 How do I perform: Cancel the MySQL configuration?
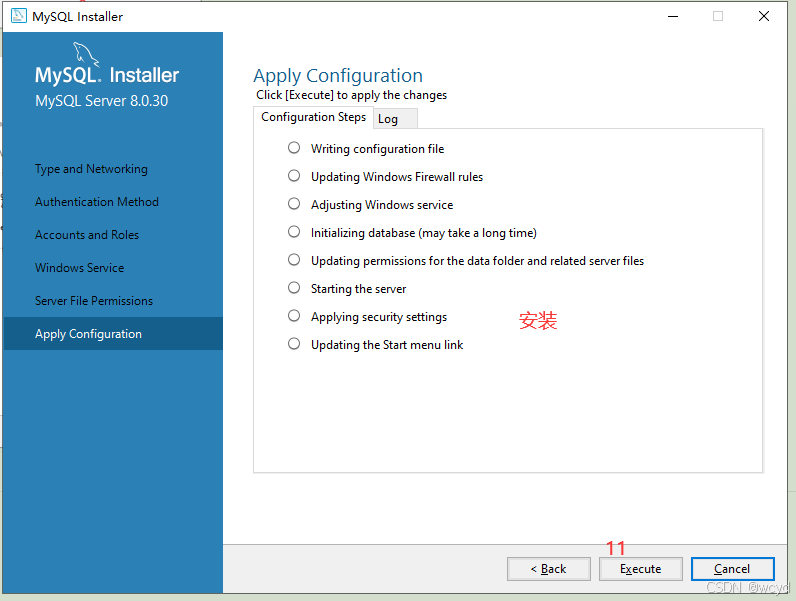732,569
